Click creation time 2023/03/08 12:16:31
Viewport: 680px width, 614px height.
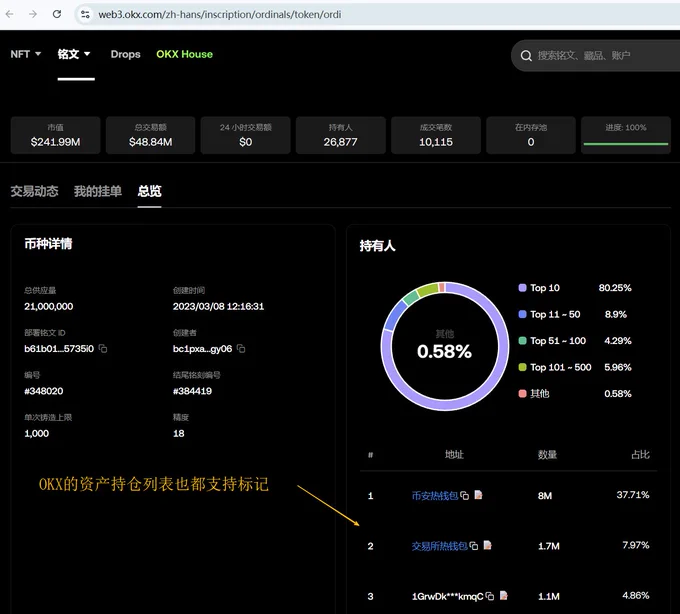218,306
